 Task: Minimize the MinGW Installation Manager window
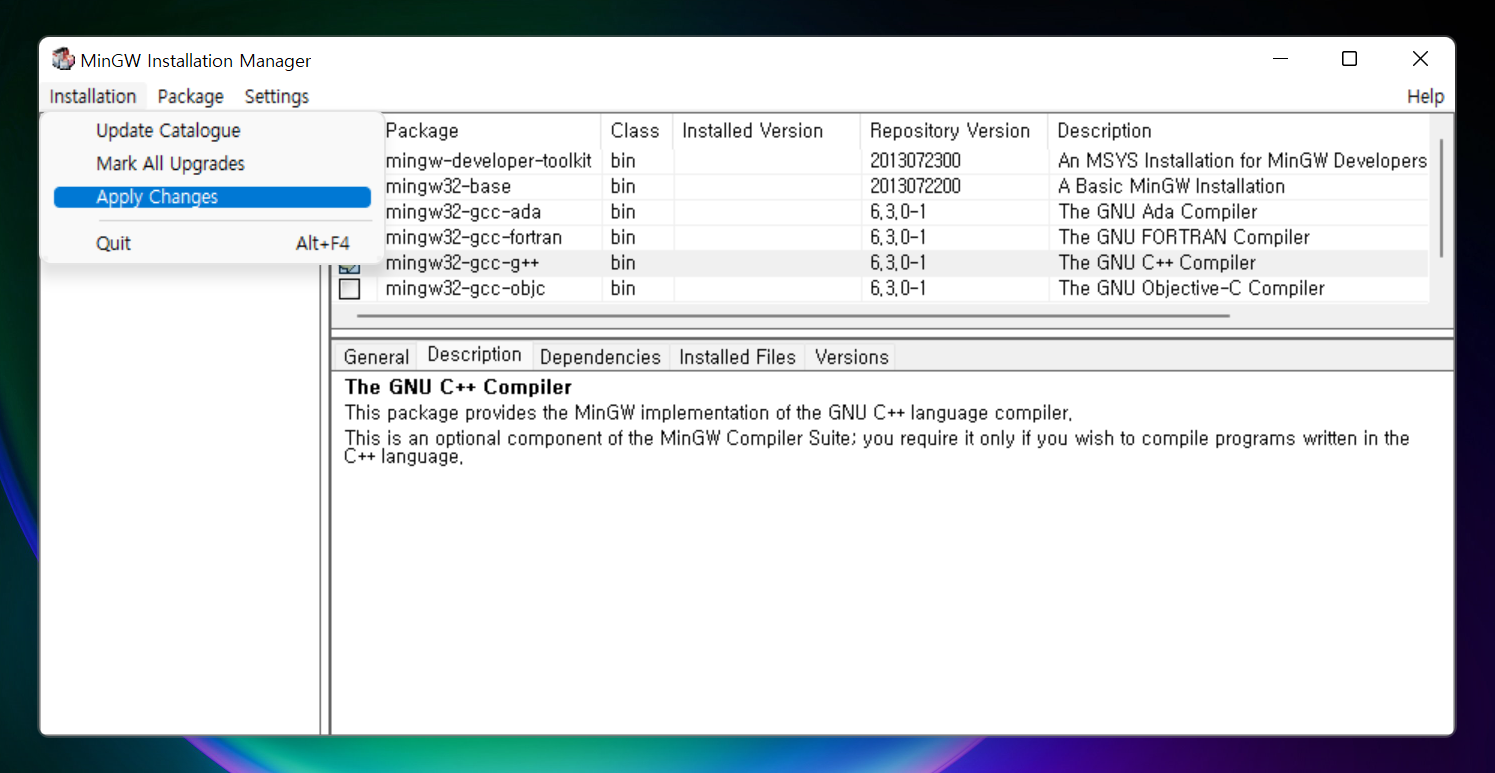coord(1281,60)
